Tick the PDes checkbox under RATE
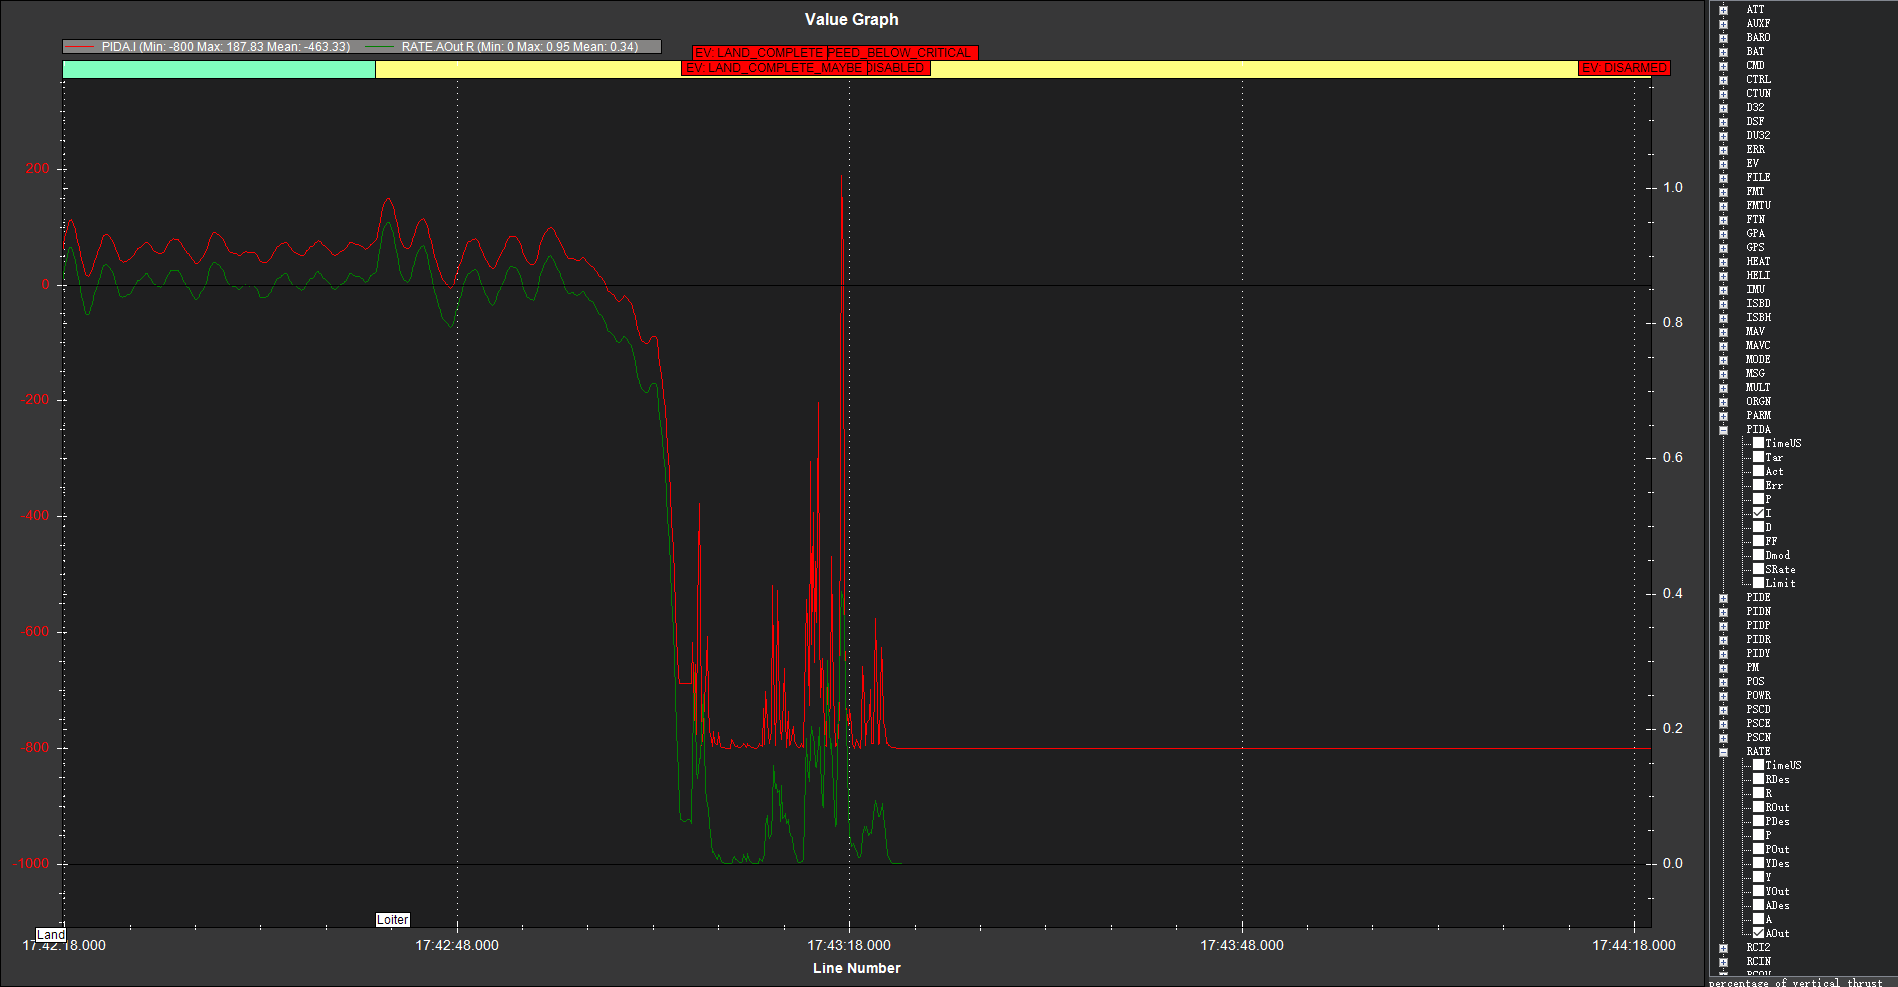This screenshot has width=1898, height=987. tap(1758, 821)
